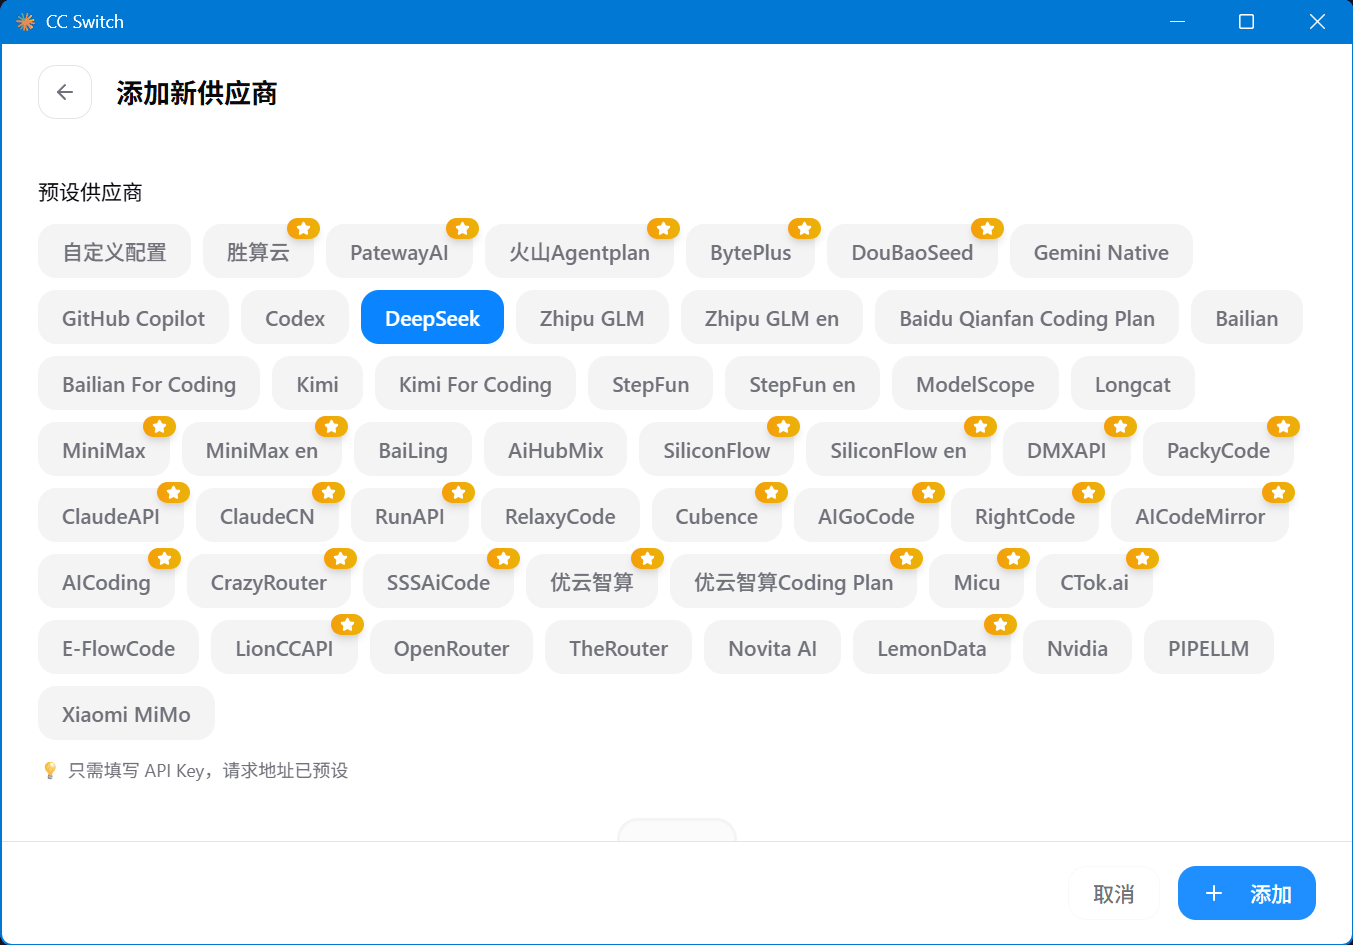Click the star badge on MiniMax en
1353x945 pixels.
pos(331,427)
